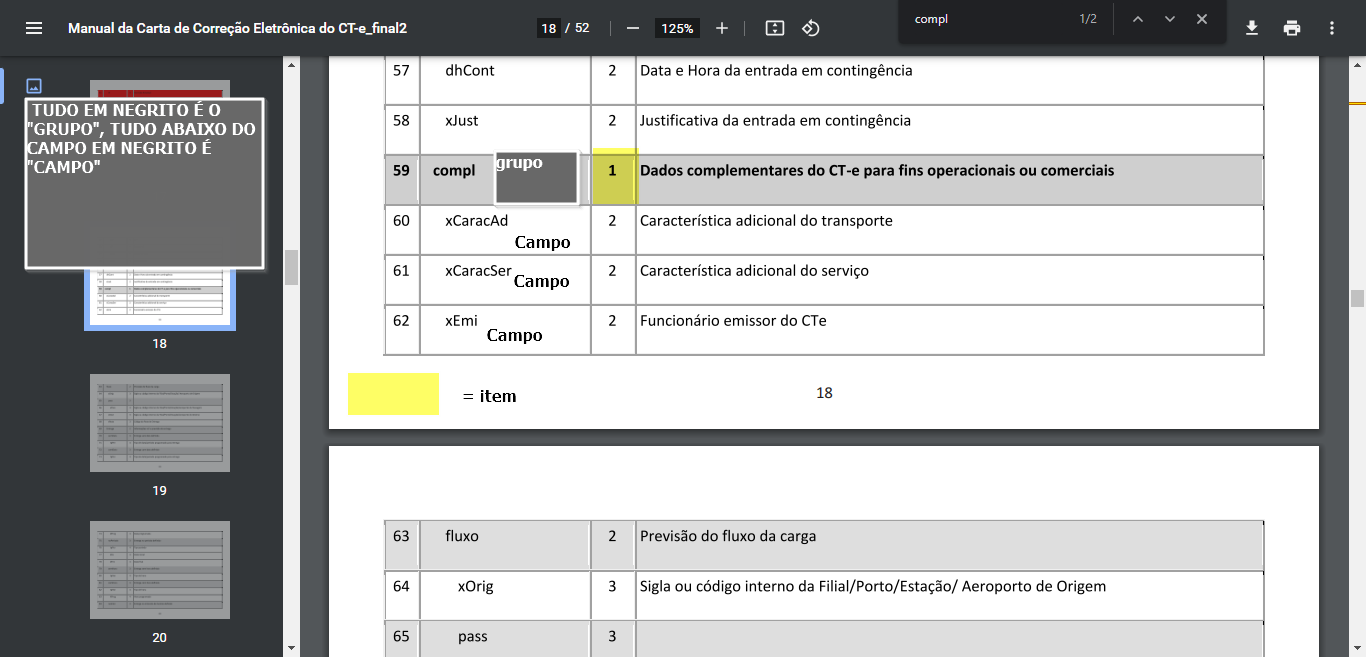The width and height of the screenshot is (1366, 657).
Task: Click the yellow item legend swatch
Action: point(393,394)
